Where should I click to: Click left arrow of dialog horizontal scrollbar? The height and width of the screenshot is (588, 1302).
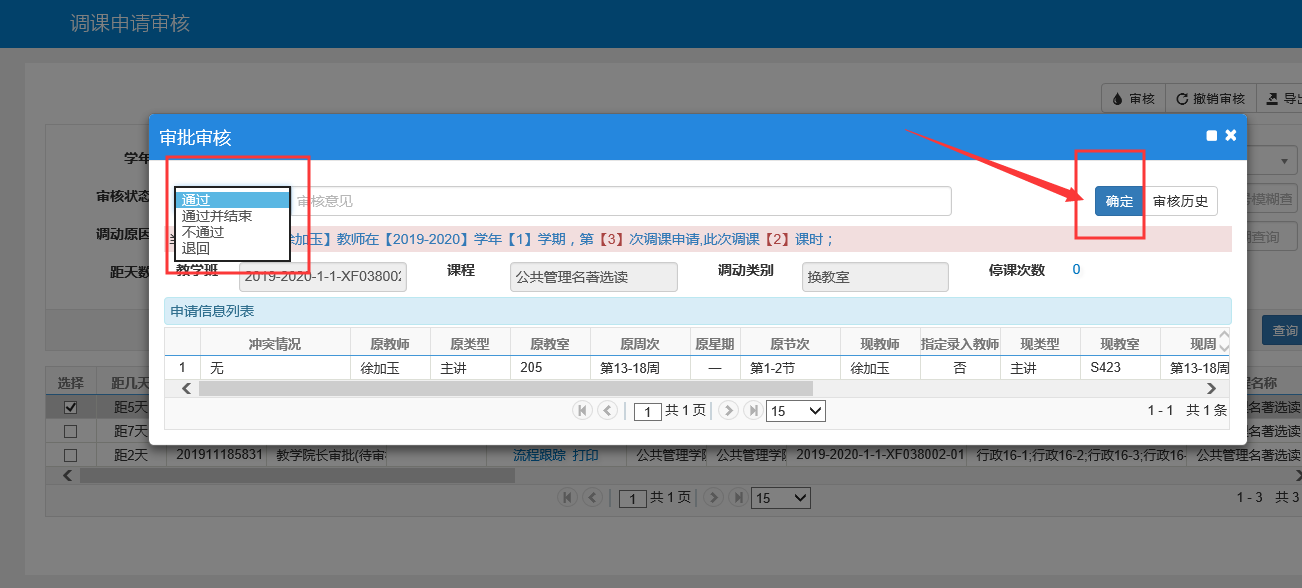click(x=183, y=388)
